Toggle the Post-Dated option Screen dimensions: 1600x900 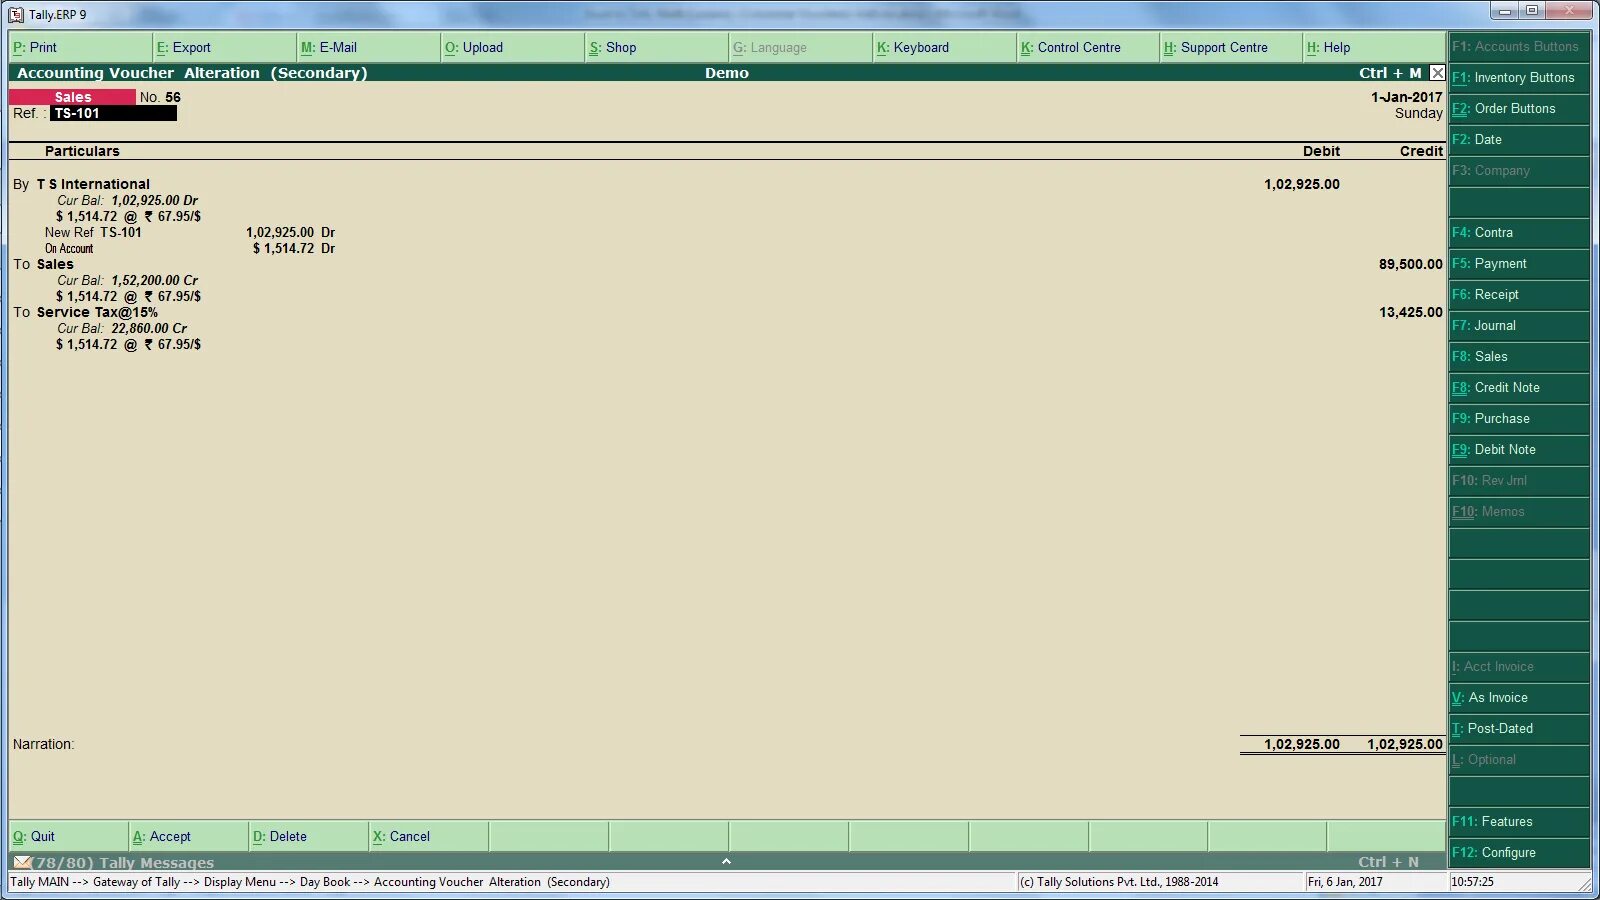(1519, 729)
